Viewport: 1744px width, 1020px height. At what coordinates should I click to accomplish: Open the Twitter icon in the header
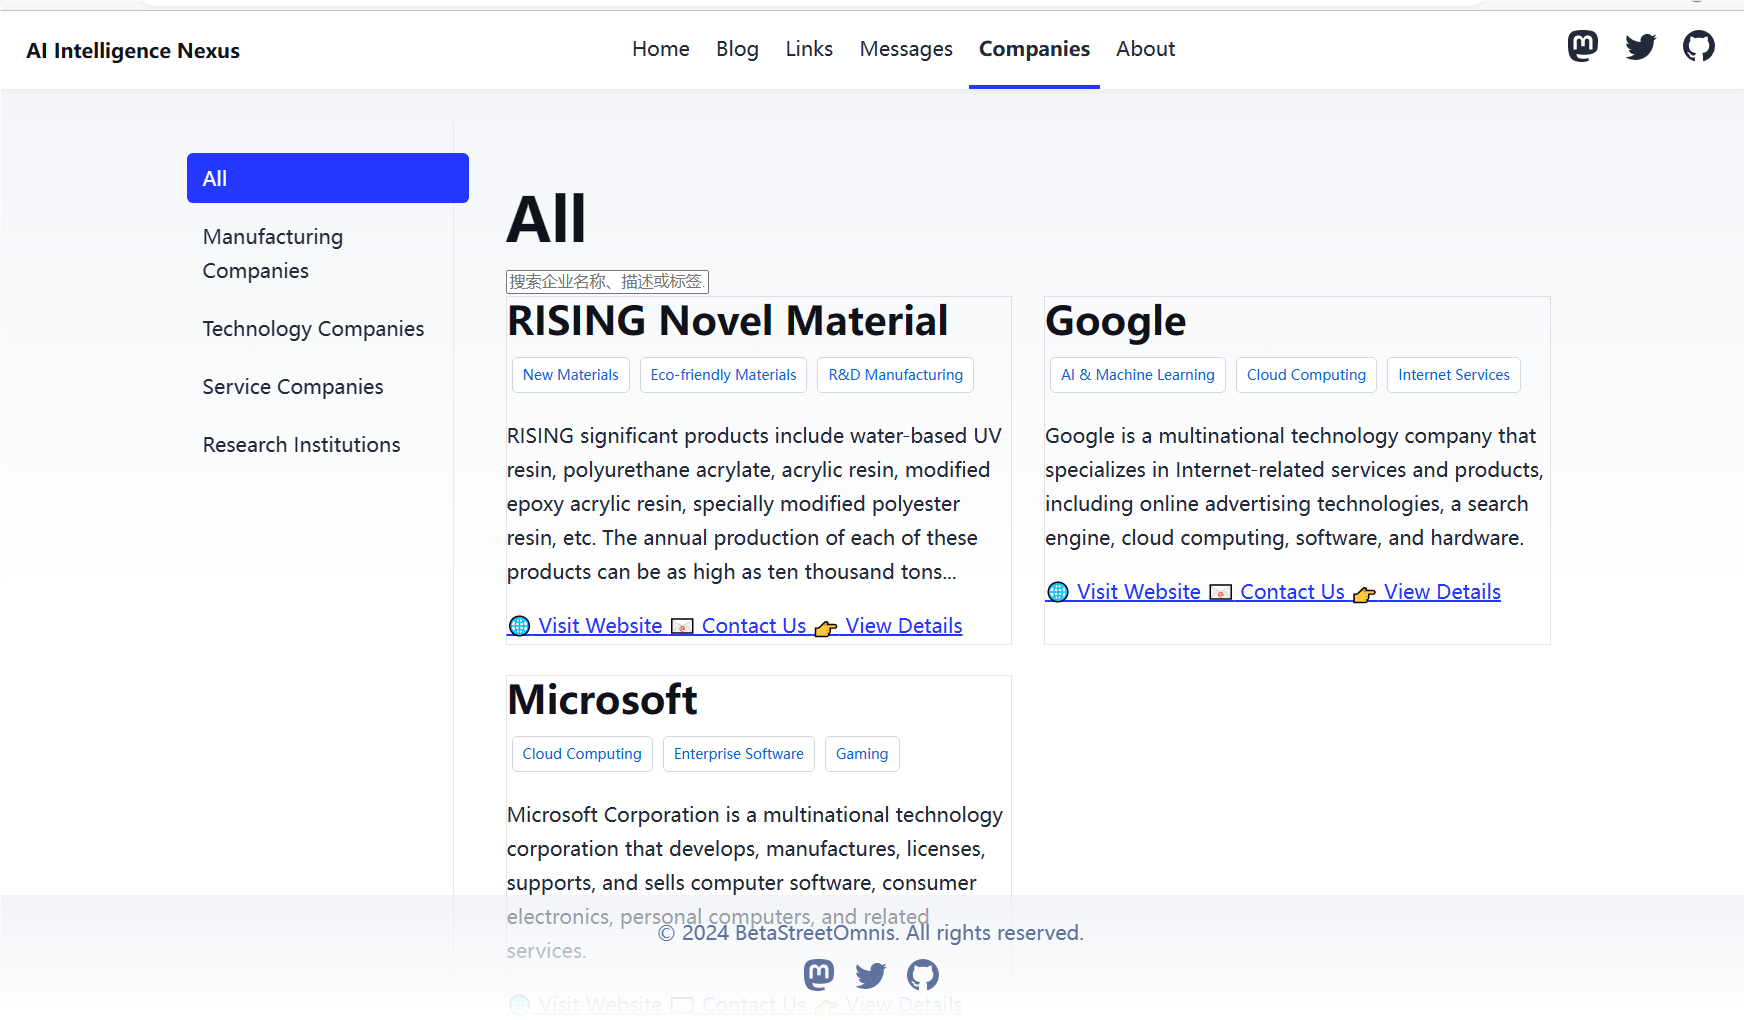[1640, 46]
